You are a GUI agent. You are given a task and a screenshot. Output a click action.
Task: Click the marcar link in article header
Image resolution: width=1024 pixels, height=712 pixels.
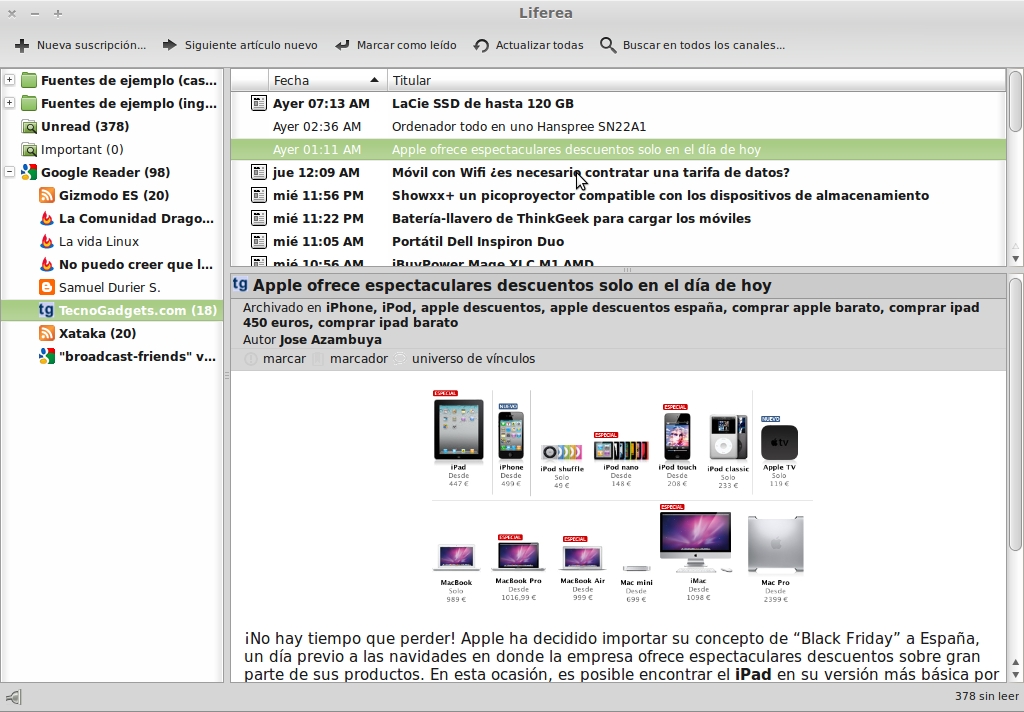(x=284, y=359)
